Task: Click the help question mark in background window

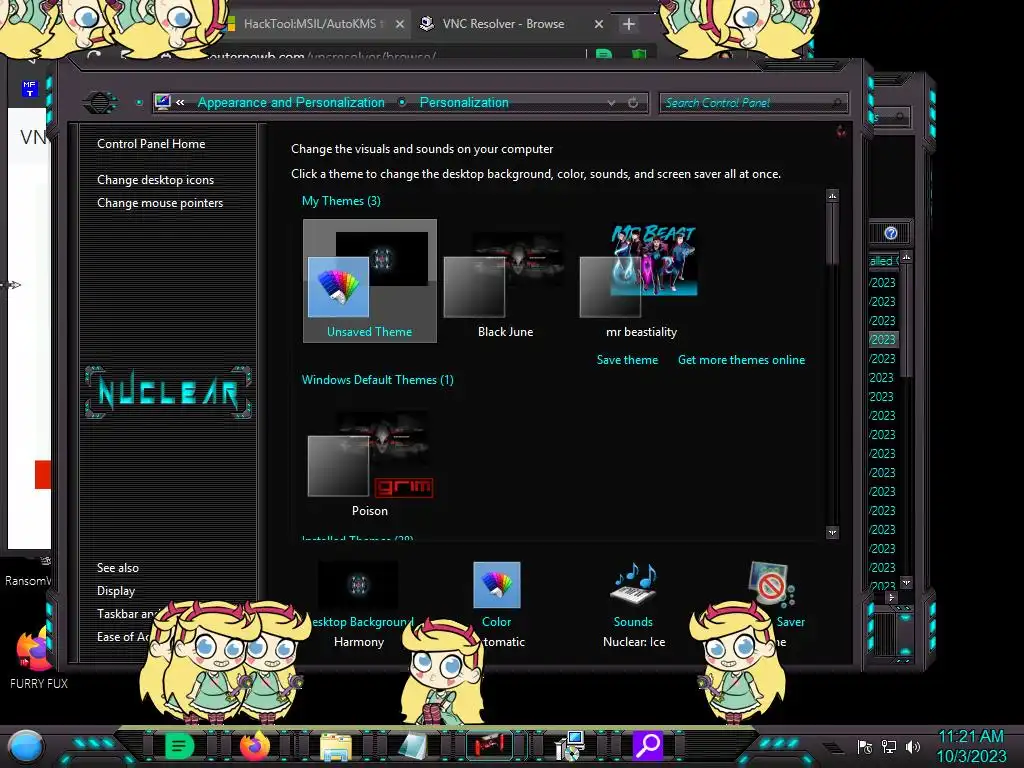Action: click(890, 233)
